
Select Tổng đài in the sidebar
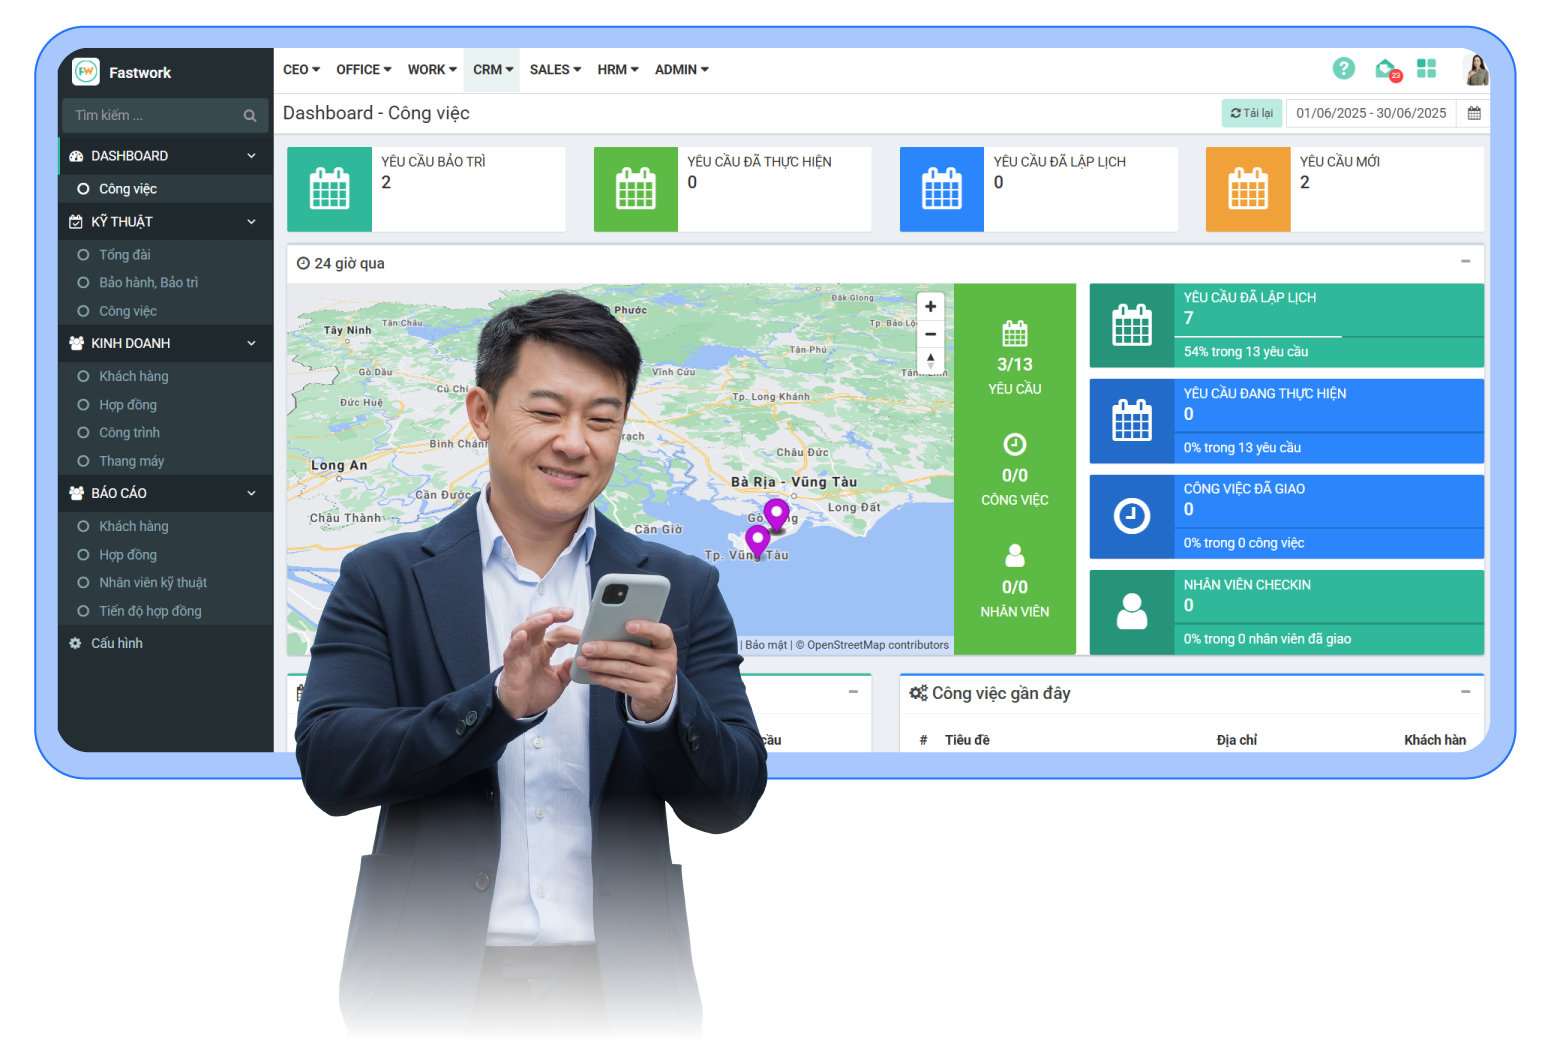[125, 255]
